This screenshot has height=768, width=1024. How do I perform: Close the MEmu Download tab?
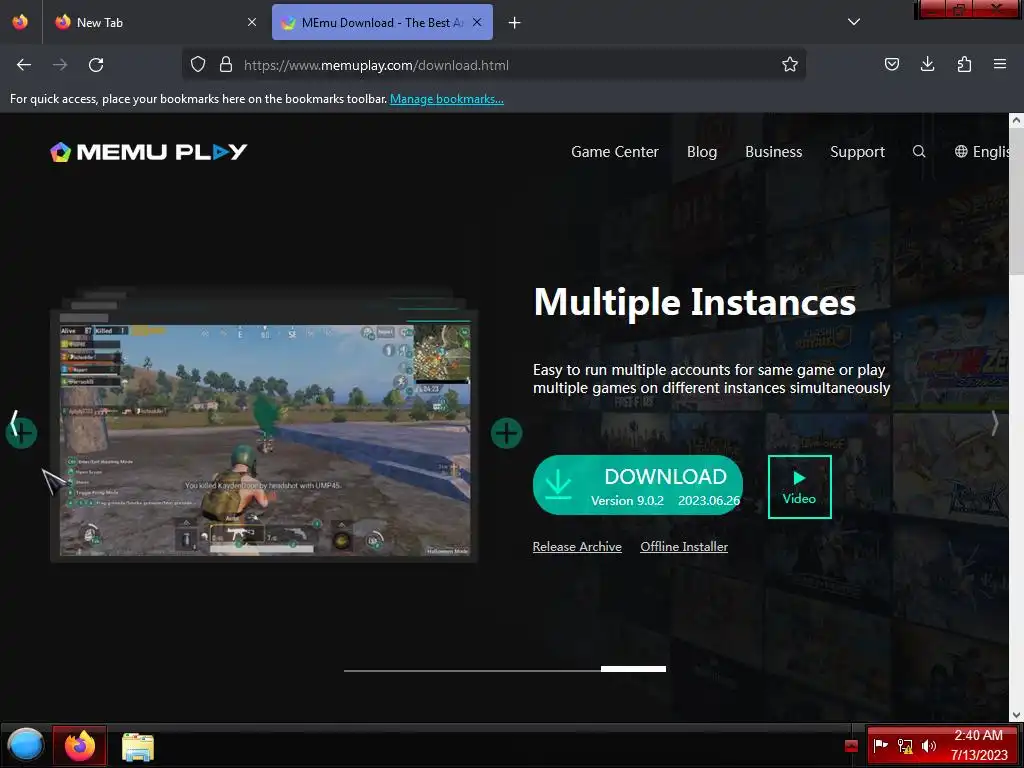coord(477,22)
